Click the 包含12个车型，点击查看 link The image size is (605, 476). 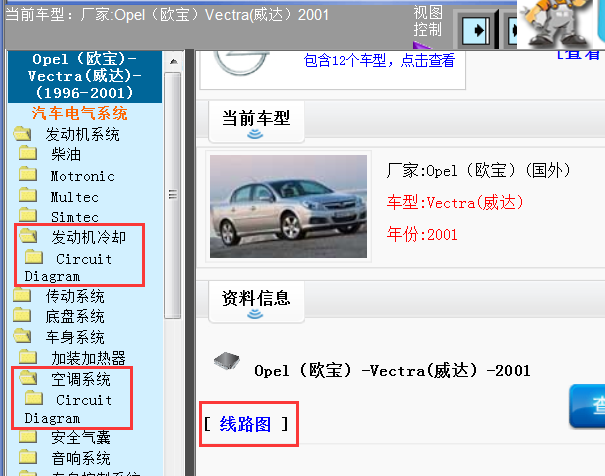[x=379, y=61]
